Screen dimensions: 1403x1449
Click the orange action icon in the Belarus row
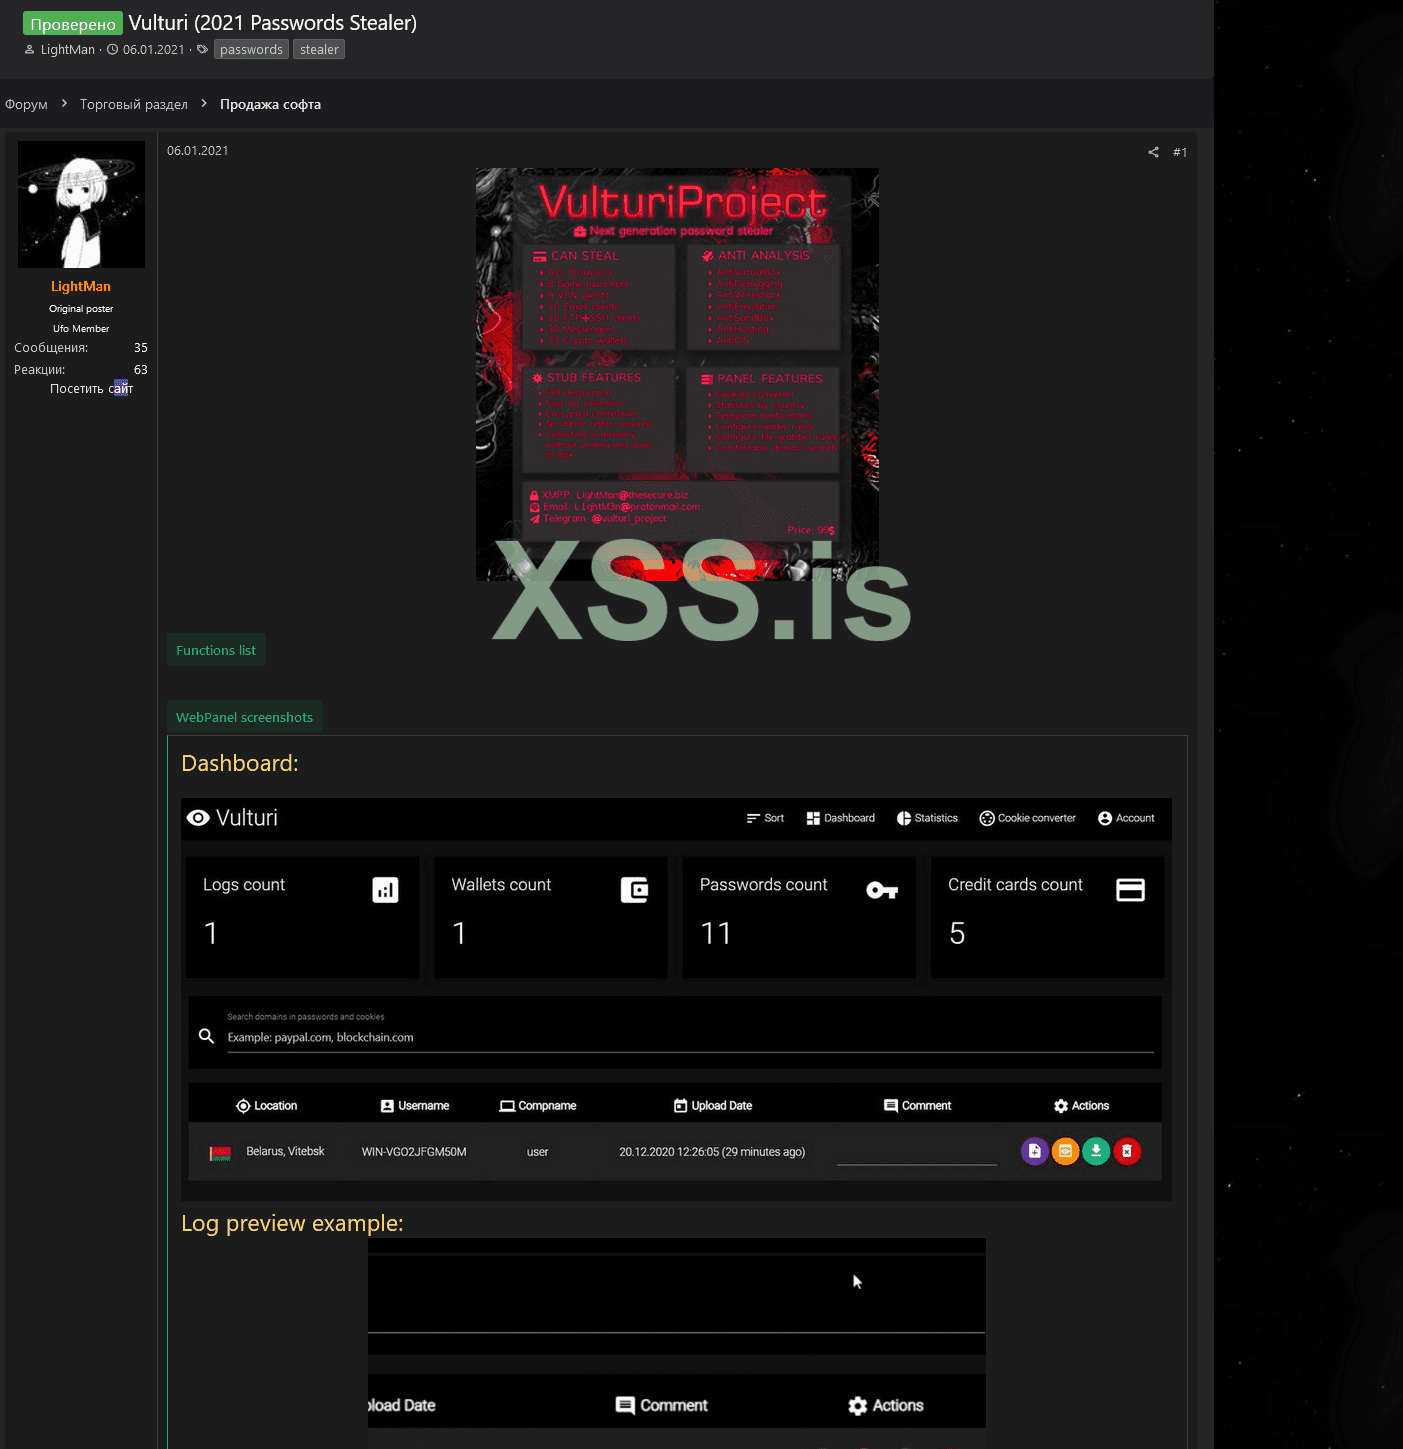1065,1151
